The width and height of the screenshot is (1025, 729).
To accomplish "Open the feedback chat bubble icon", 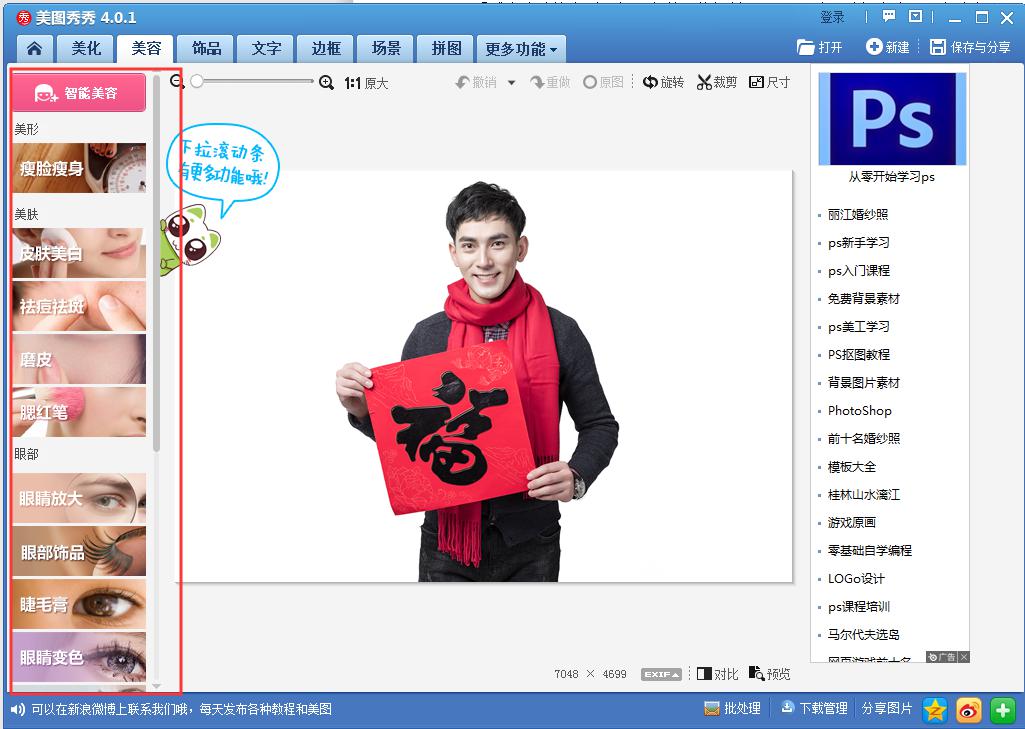I will pos(888,17).
